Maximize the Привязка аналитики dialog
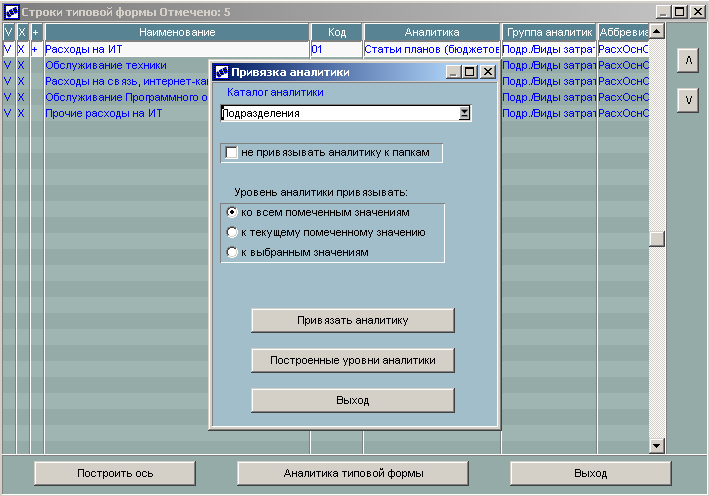Image resolution: width=709 pixels, height=496 pixels. coord(470,72)
